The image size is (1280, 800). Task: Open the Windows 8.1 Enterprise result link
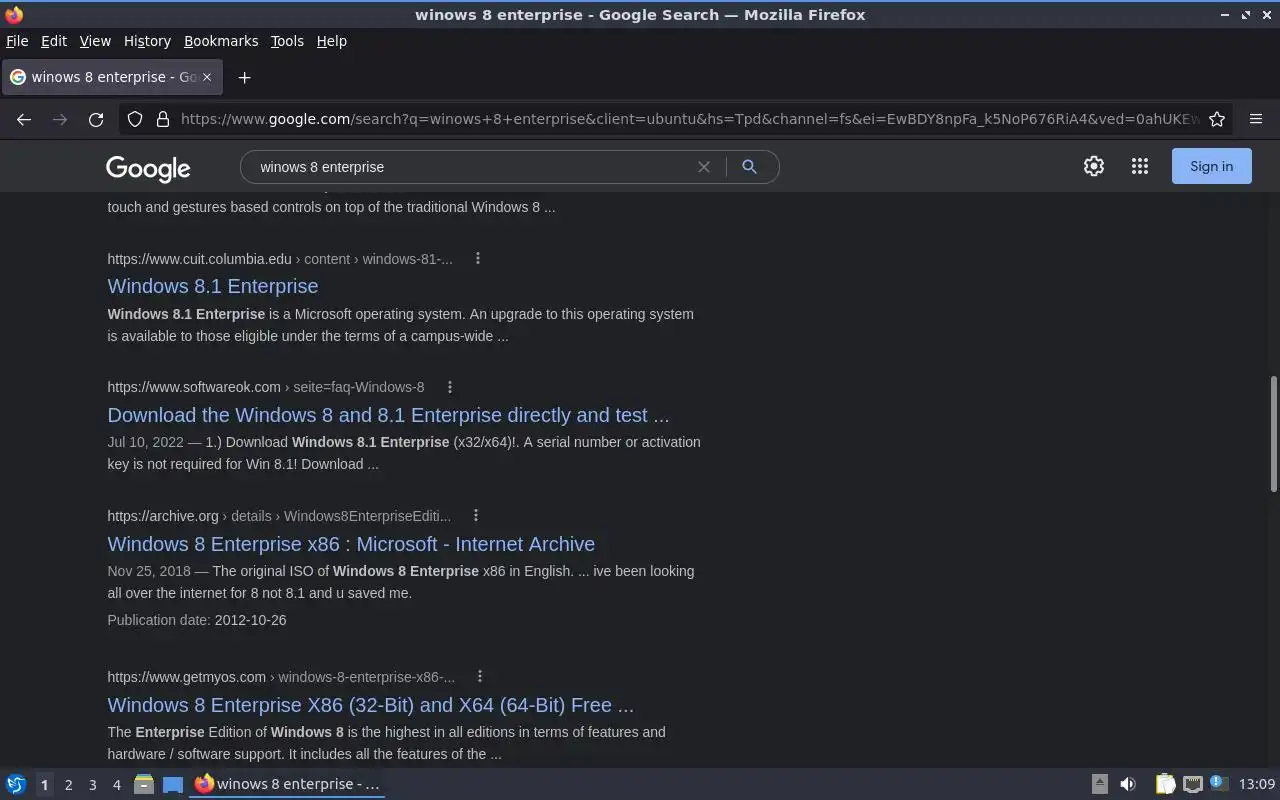[x=213, y=286]
